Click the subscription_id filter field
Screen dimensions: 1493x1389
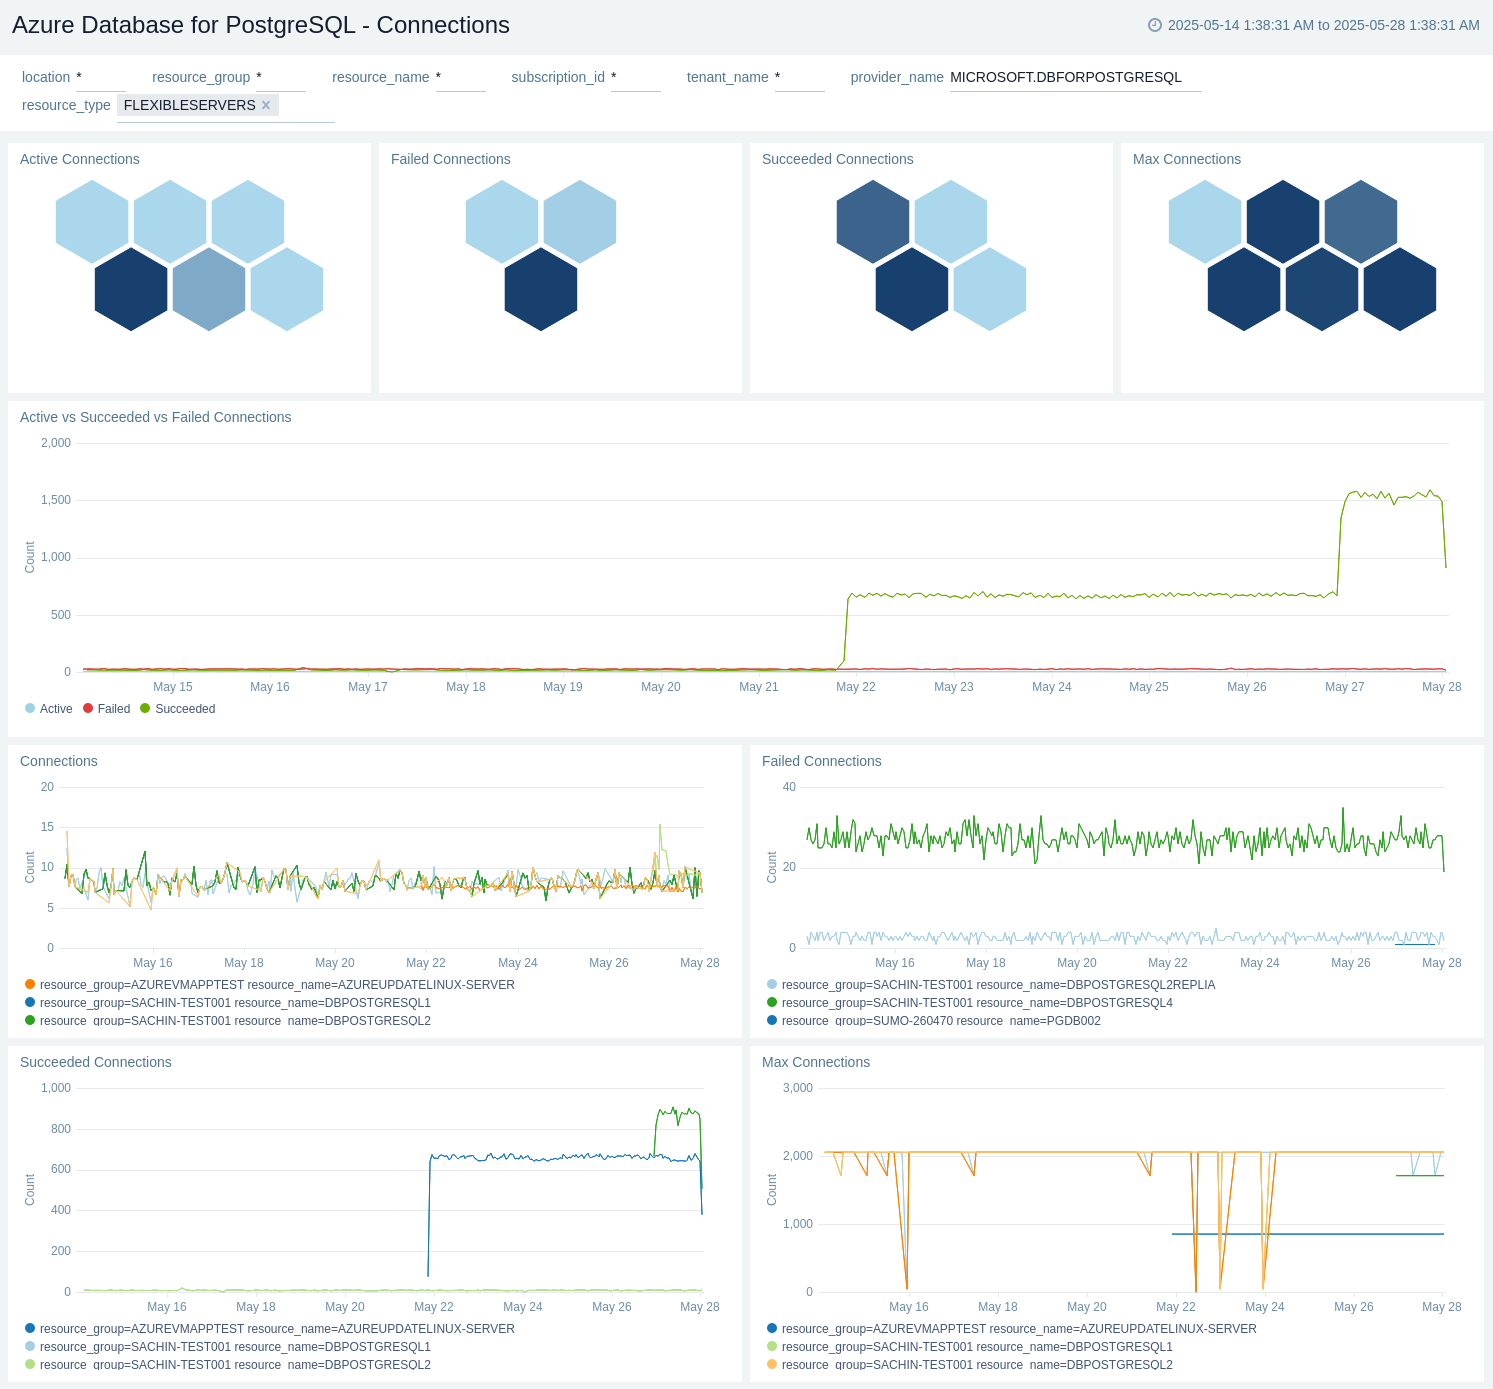point(636,77)
